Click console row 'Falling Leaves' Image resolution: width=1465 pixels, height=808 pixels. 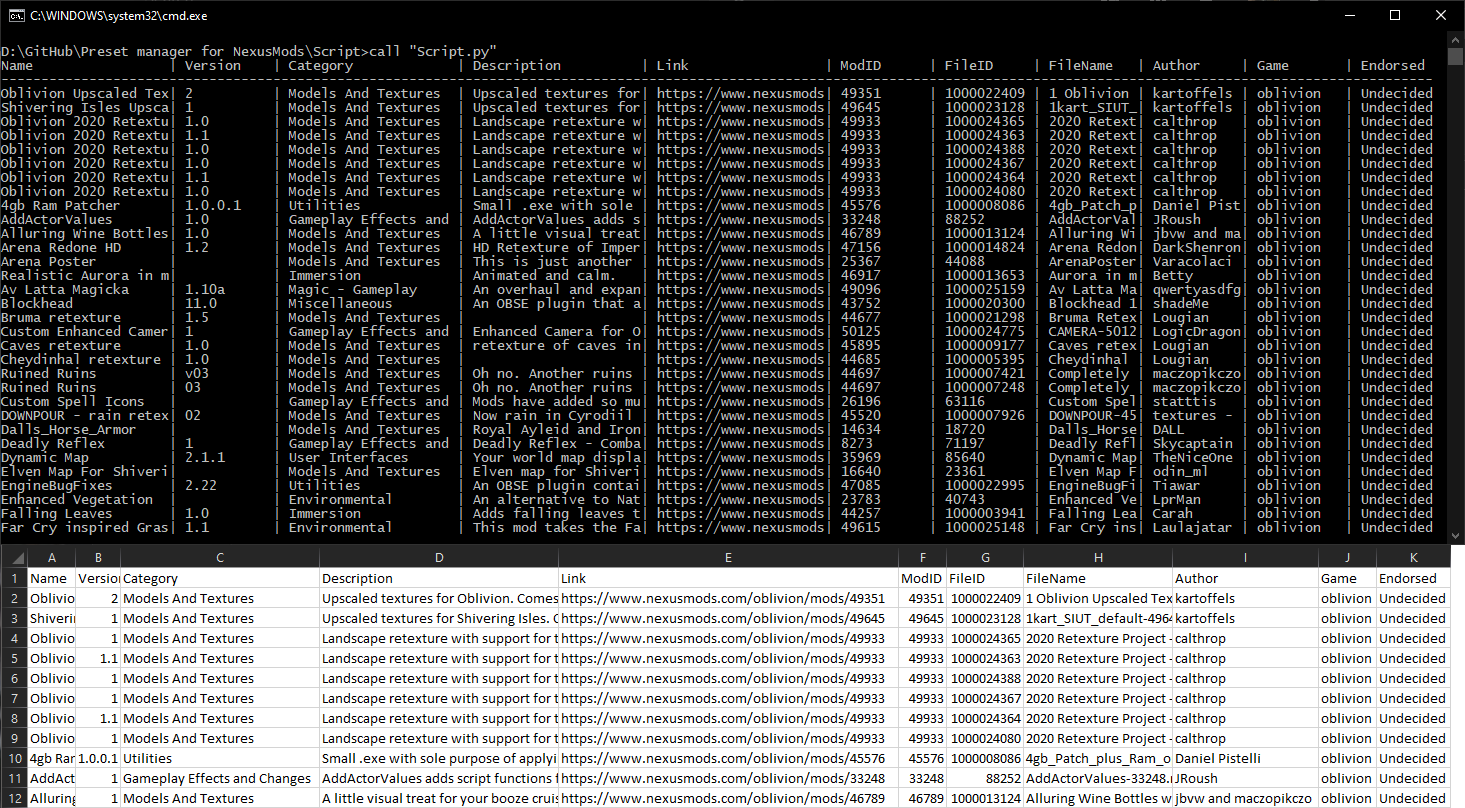(x=716, y=513)
